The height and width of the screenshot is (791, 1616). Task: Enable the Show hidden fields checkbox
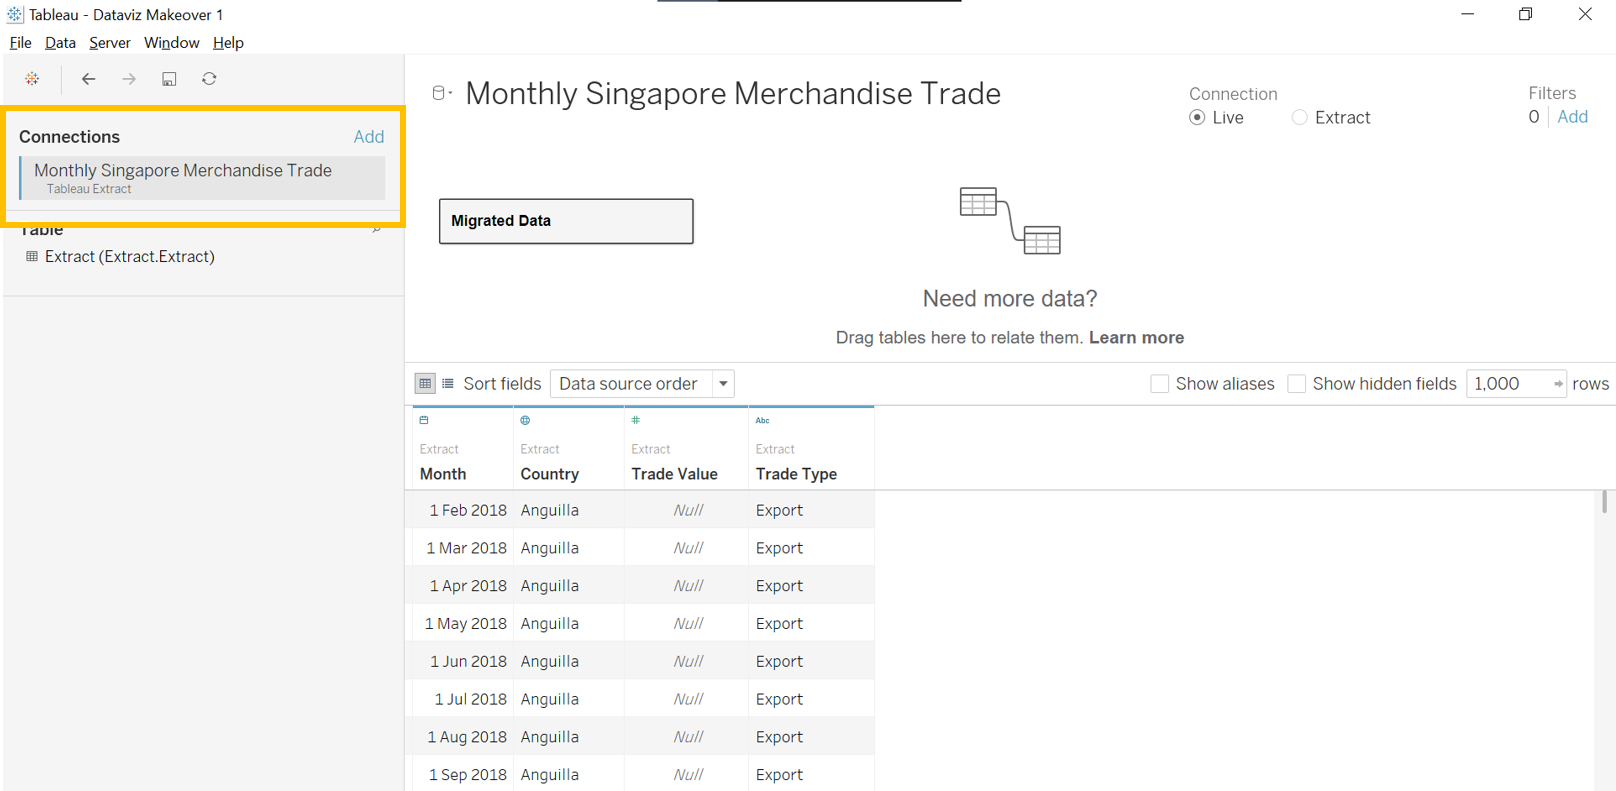(1297, 384)
